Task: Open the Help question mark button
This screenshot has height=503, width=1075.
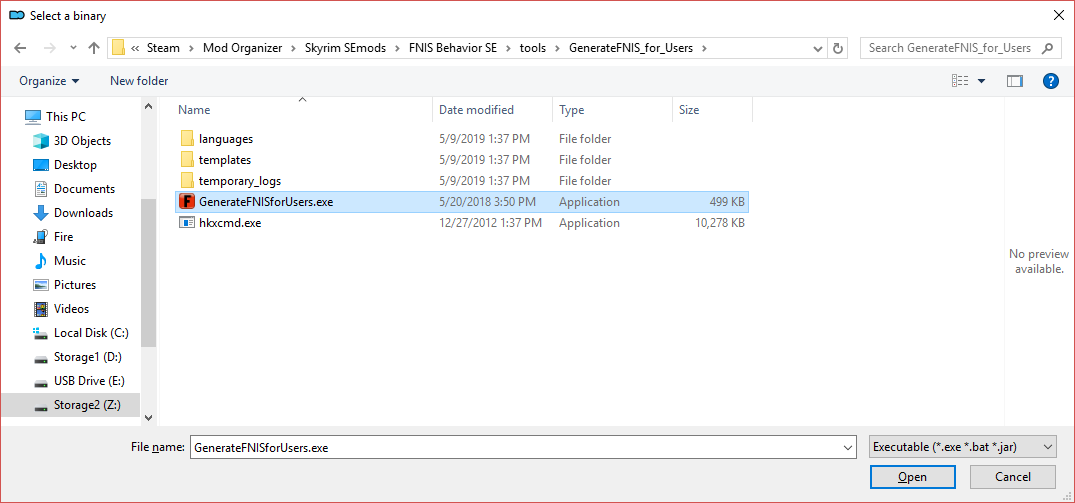Action: click(x=1050, y=81)
